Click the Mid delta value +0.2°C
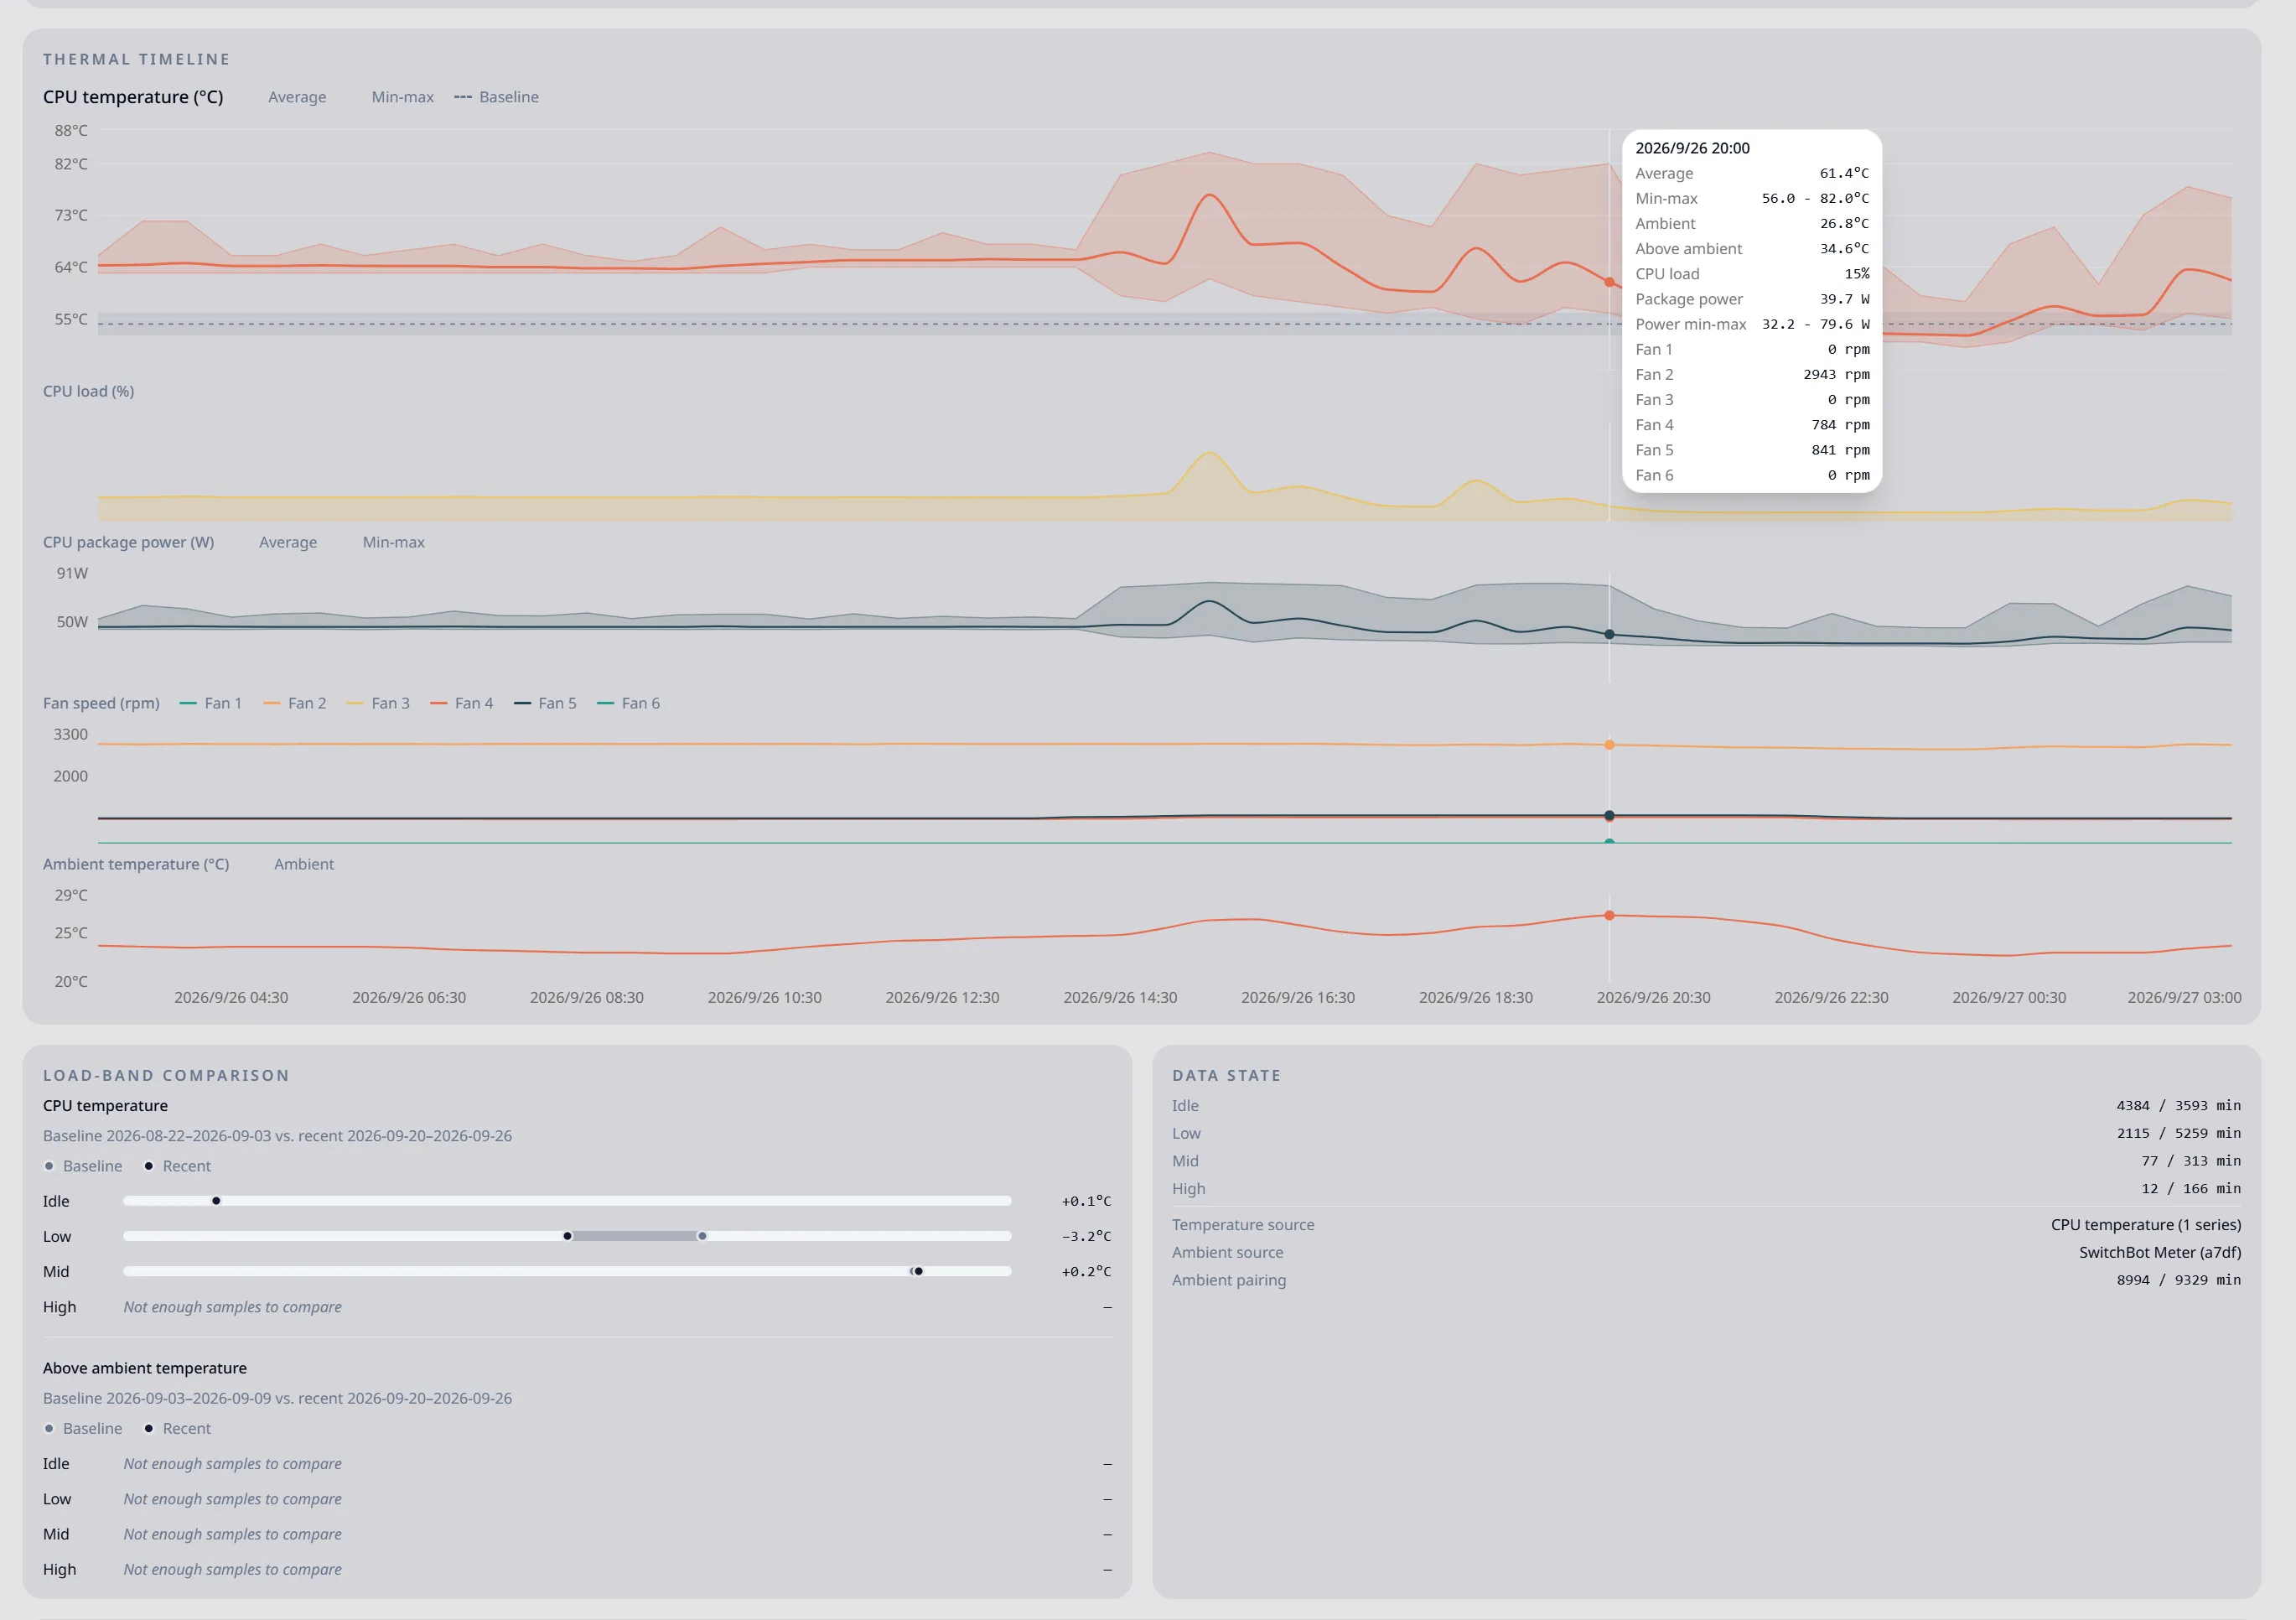This screenshot has width=2296, height=1620. point(1086,1271)
